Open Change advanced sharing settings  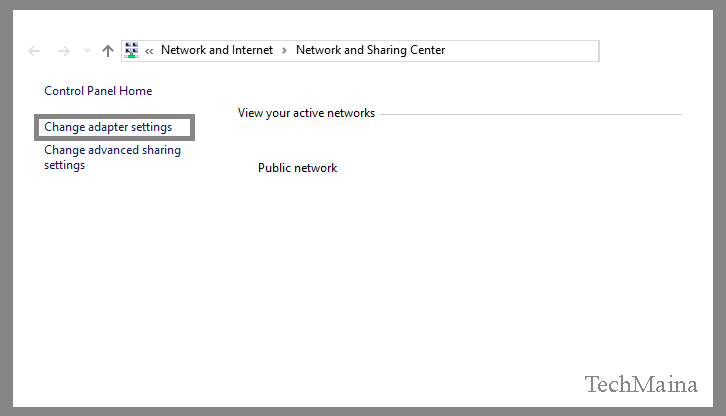coord(113,158)
